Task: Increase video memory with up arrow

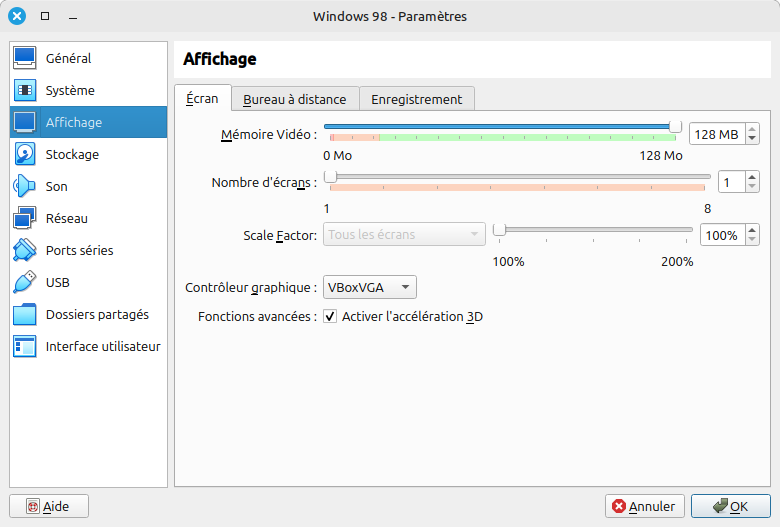Action: tap(752, 129)
